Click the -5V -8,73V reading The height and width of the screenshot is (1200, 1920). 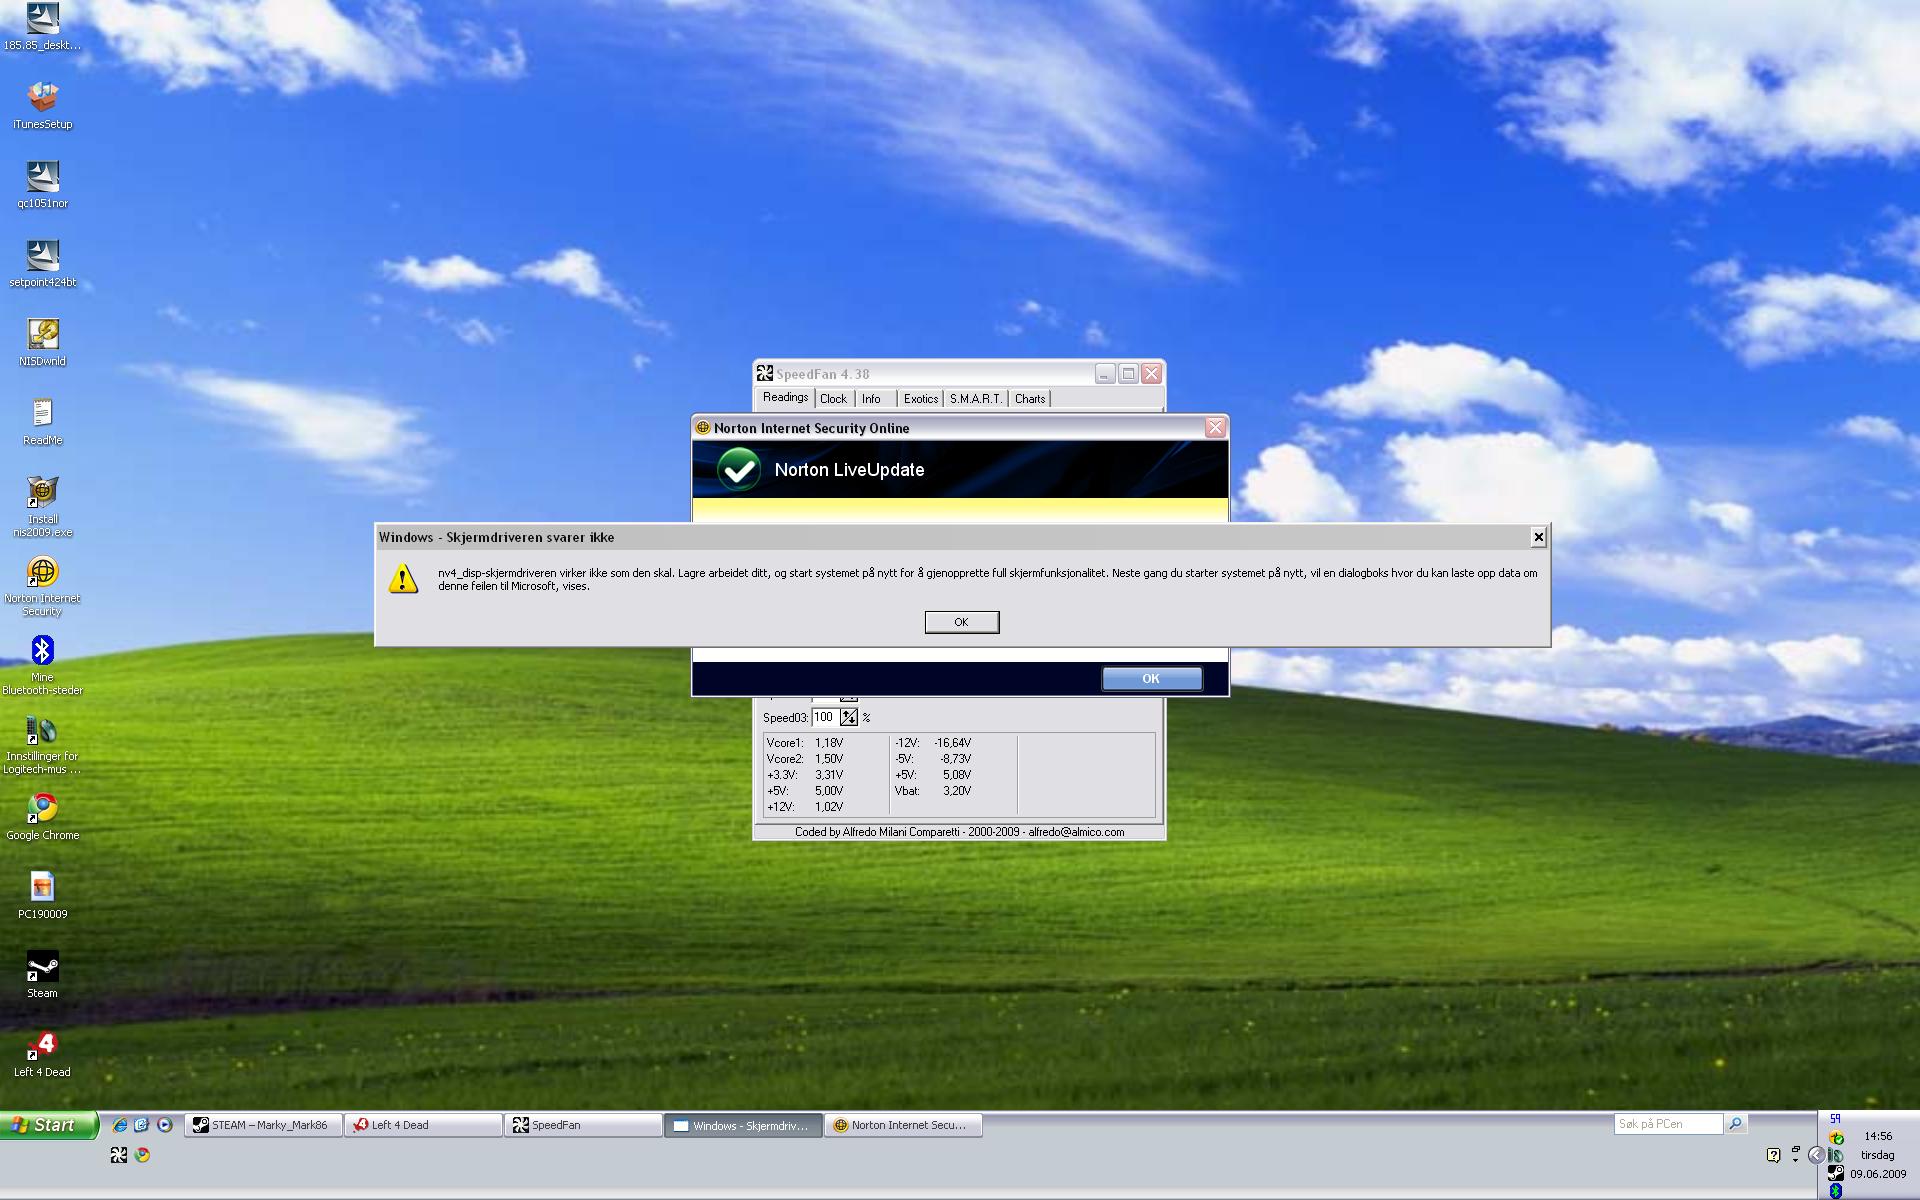click(x=933, y=759)
